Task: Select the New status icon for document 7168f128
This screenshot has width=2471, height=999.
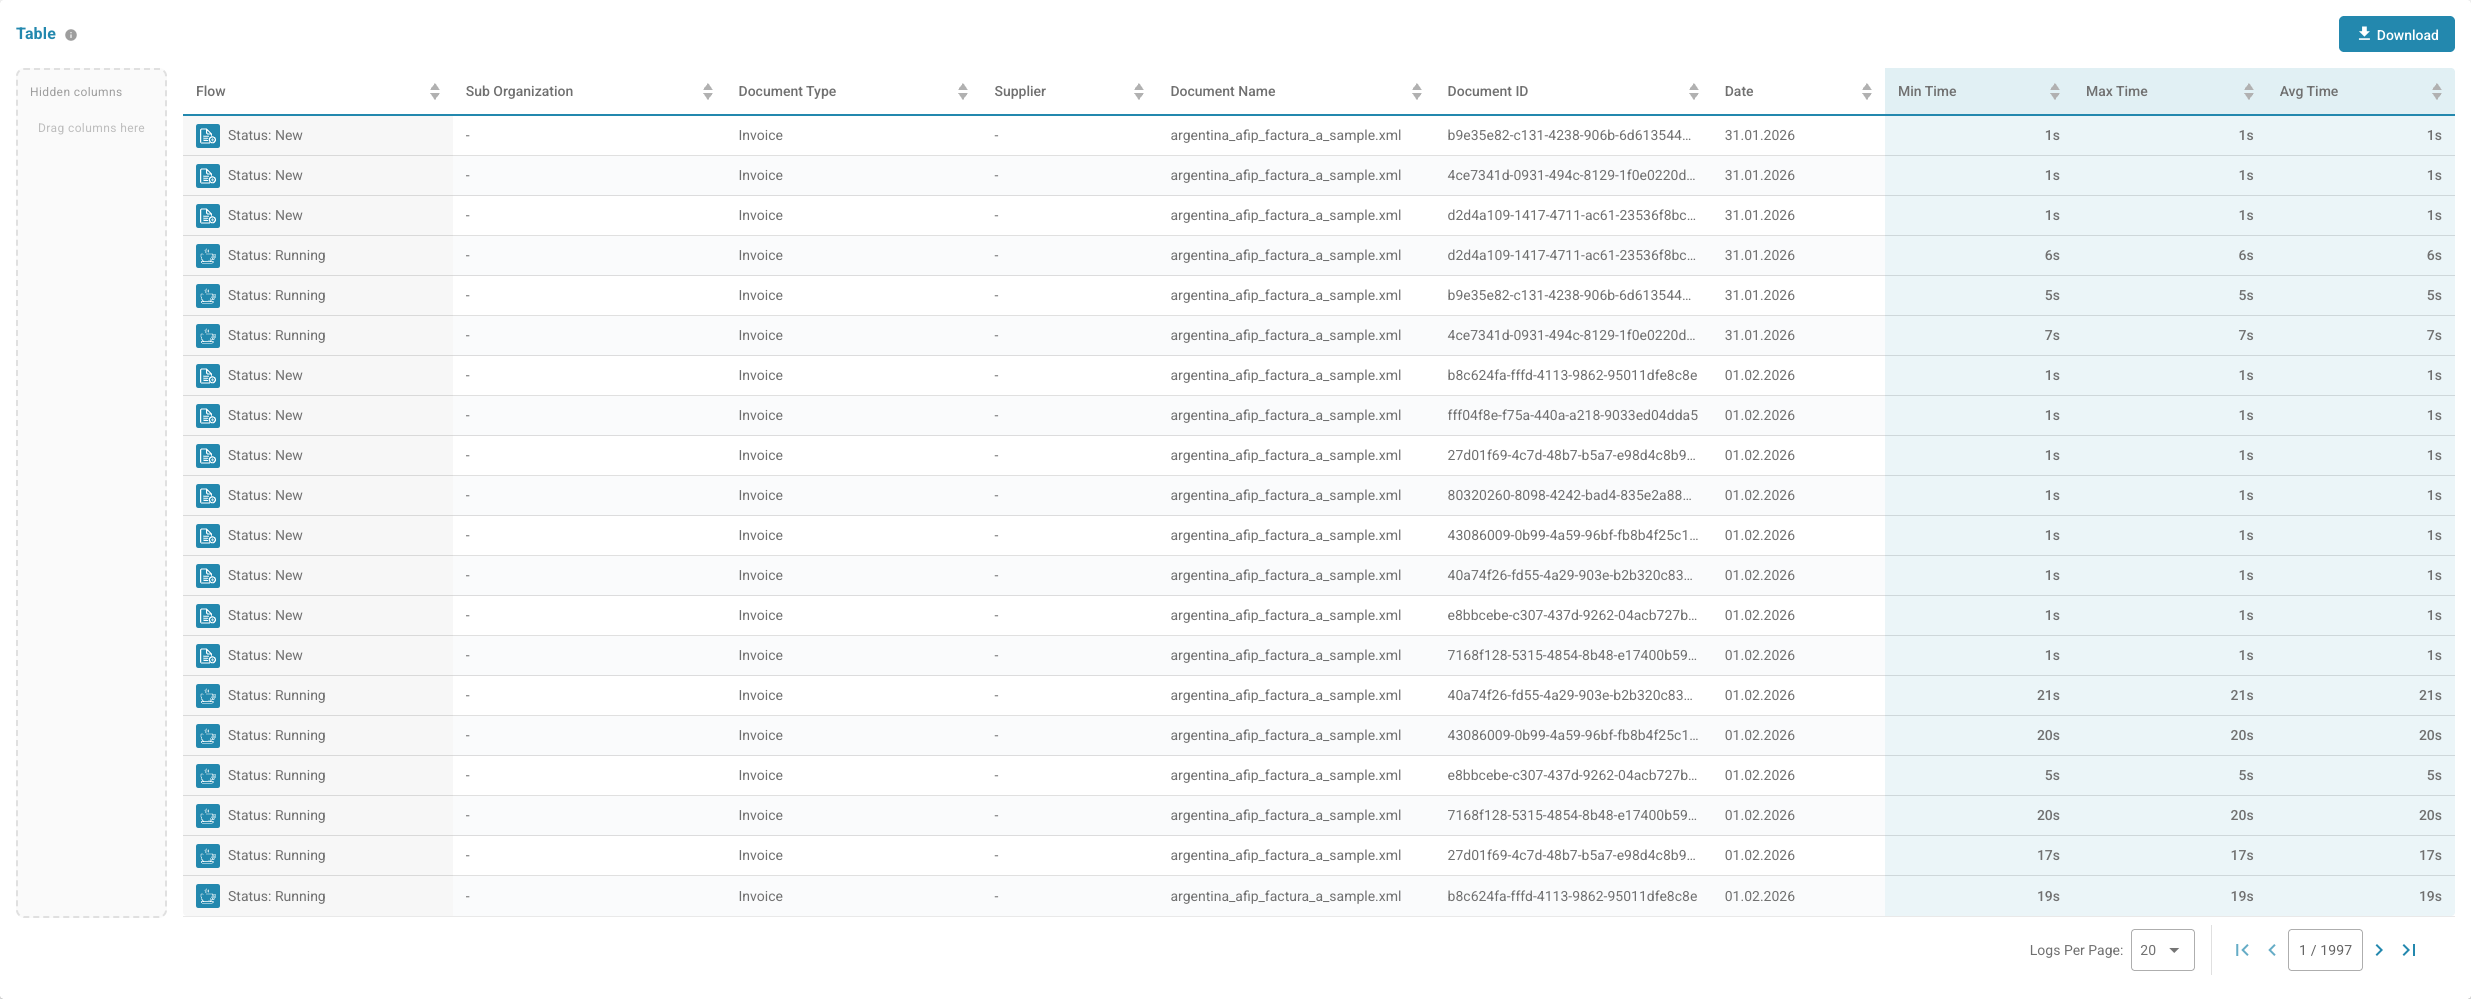Action: pyautogui.click(x=208, y=656)
